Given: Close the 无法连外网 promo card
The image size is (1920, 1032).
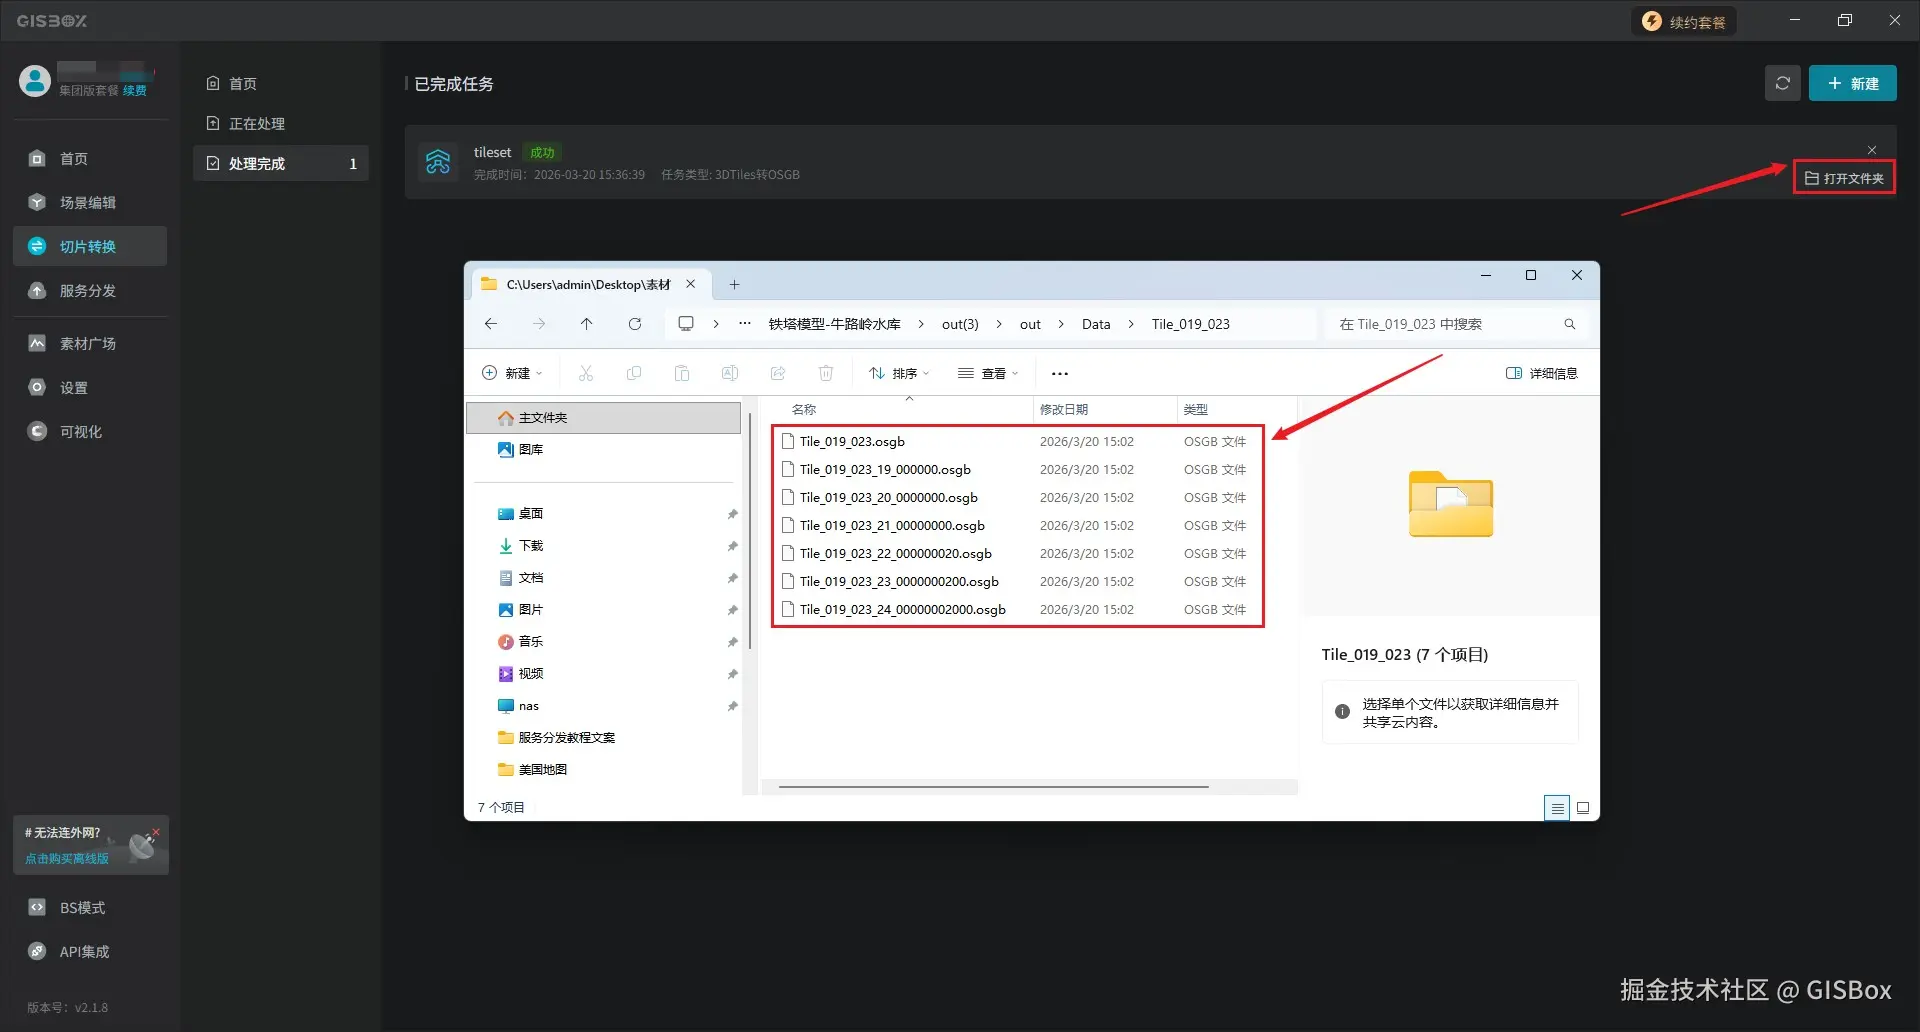Looking at the screenshot, I should (156, 832).
